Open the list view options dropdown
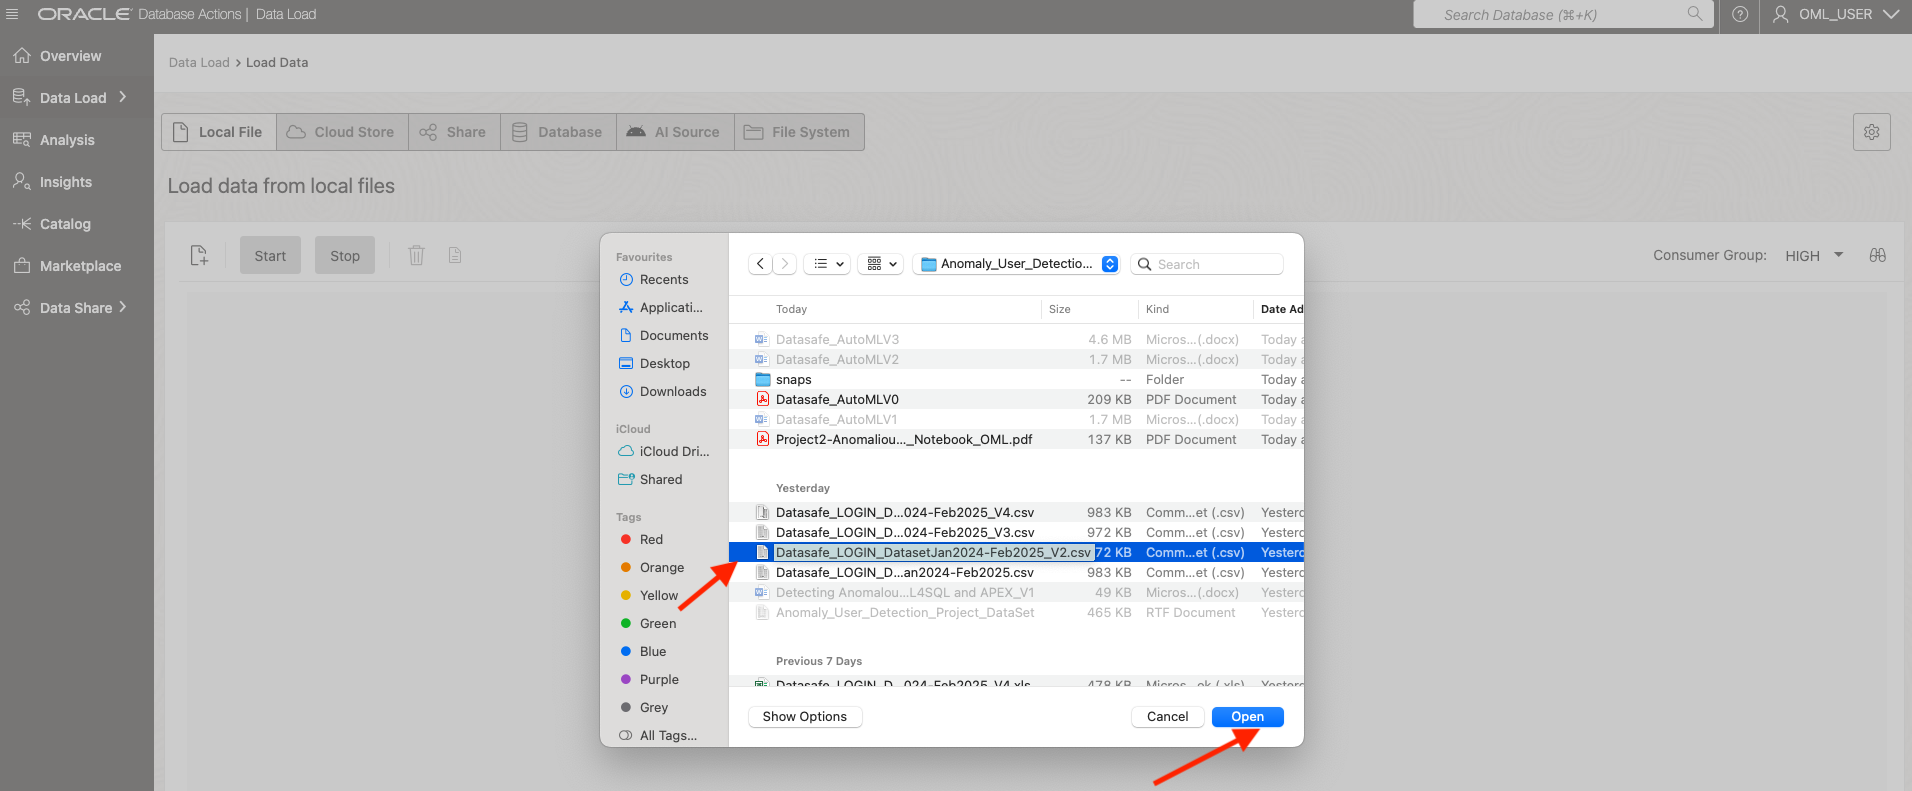The image size is (1912, 791). (828, 264)
